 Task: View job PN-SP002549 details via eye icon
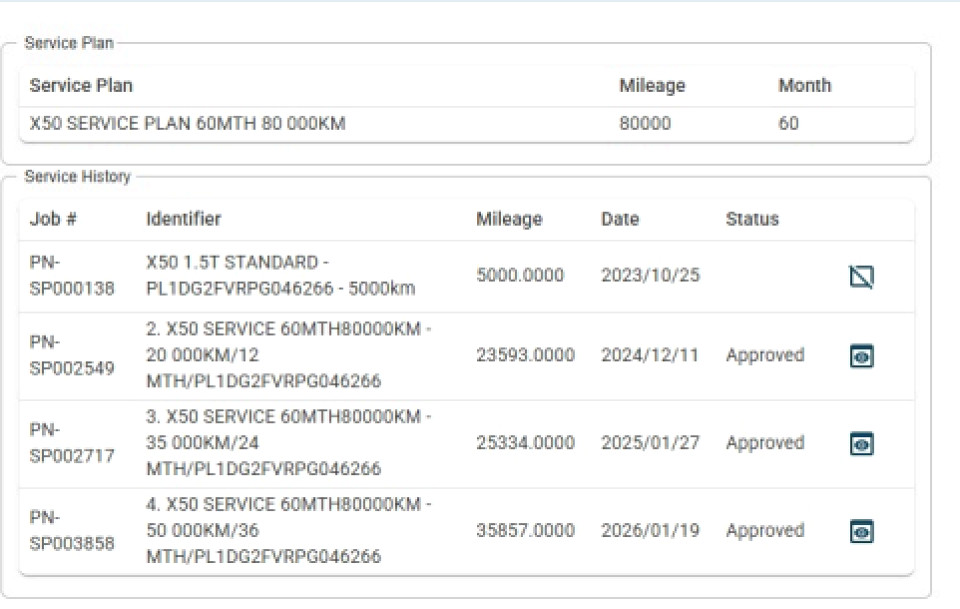tap(861, 356)
